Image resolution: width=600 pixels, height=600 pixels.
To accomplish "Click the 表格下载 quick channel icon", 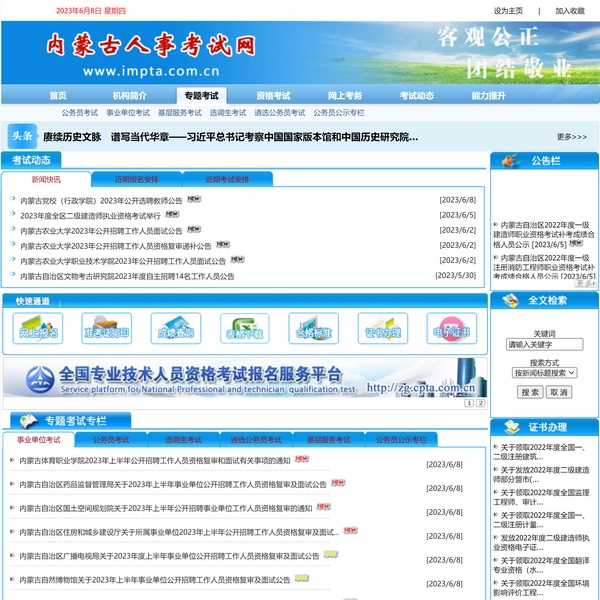I will click(244, 327).
